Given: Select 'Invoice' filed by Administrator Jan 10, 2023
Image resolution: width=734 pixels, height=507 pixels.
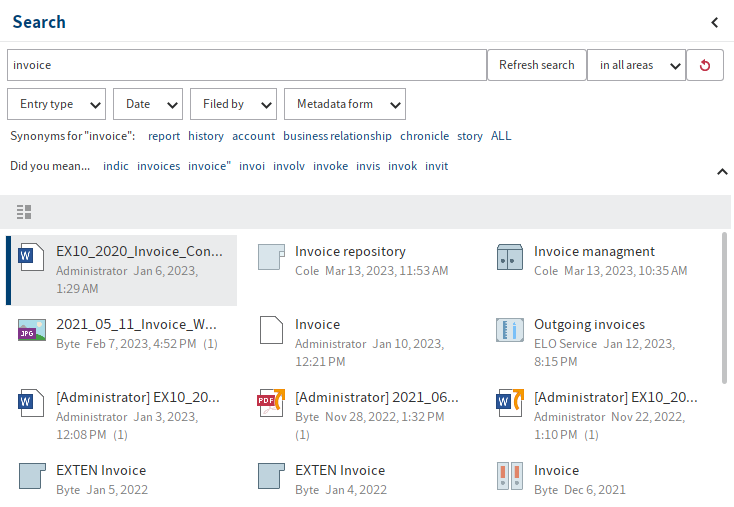Looking at the screenshot, I should (317, 324).
